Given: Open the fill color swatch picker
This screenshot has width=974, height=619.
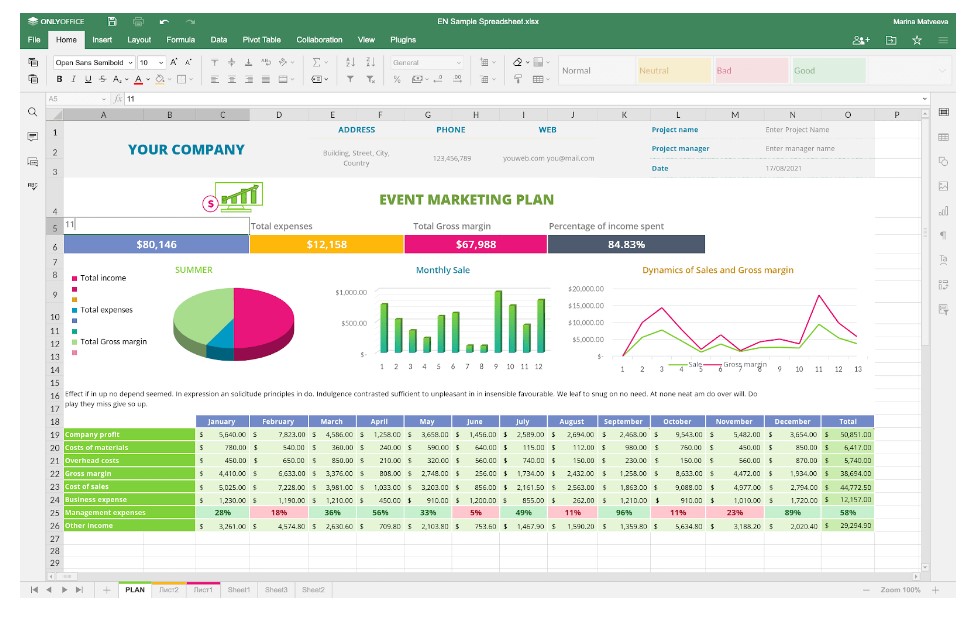Looking at the screenshot, I should (159, 79).
